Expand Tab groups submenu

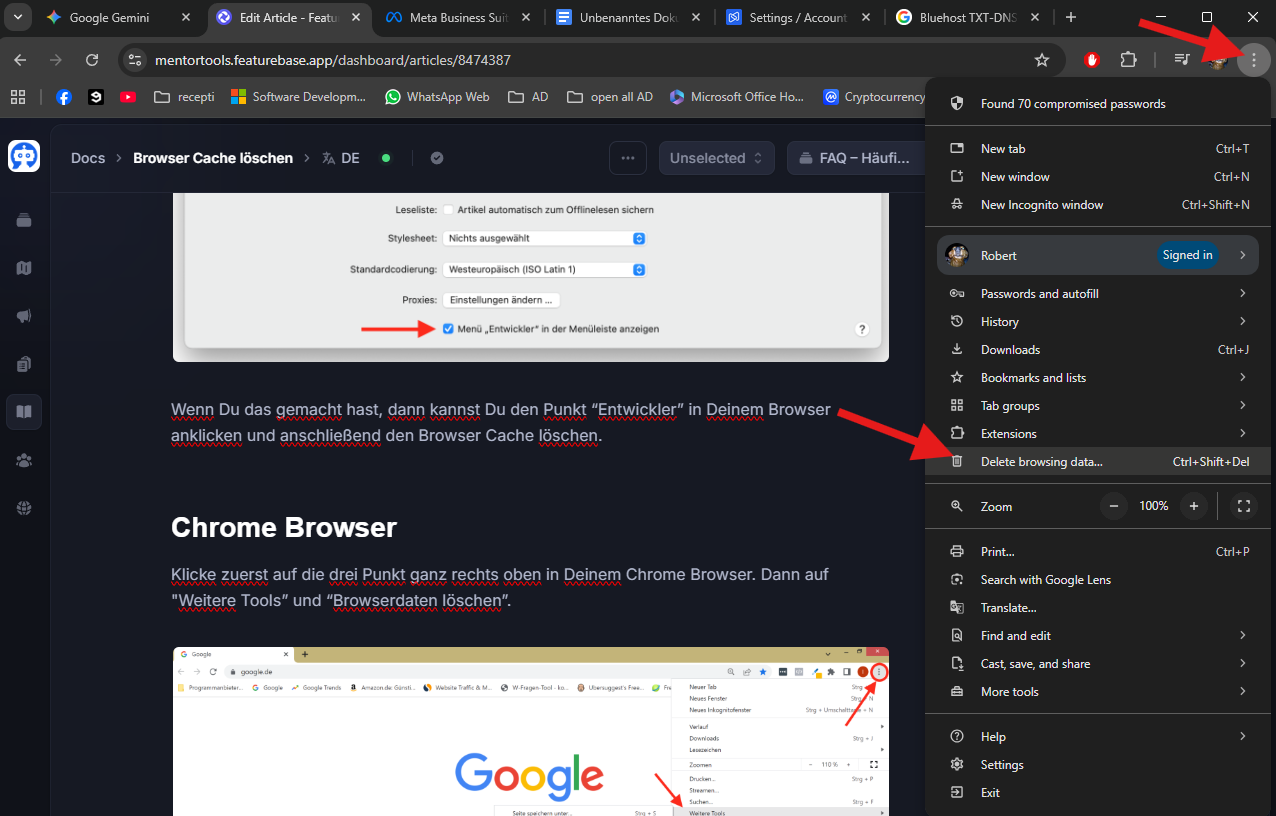coord(1098,405)
